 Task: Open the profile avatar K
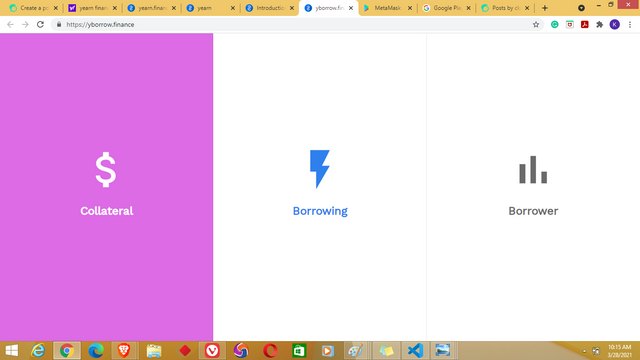(615, 24)
